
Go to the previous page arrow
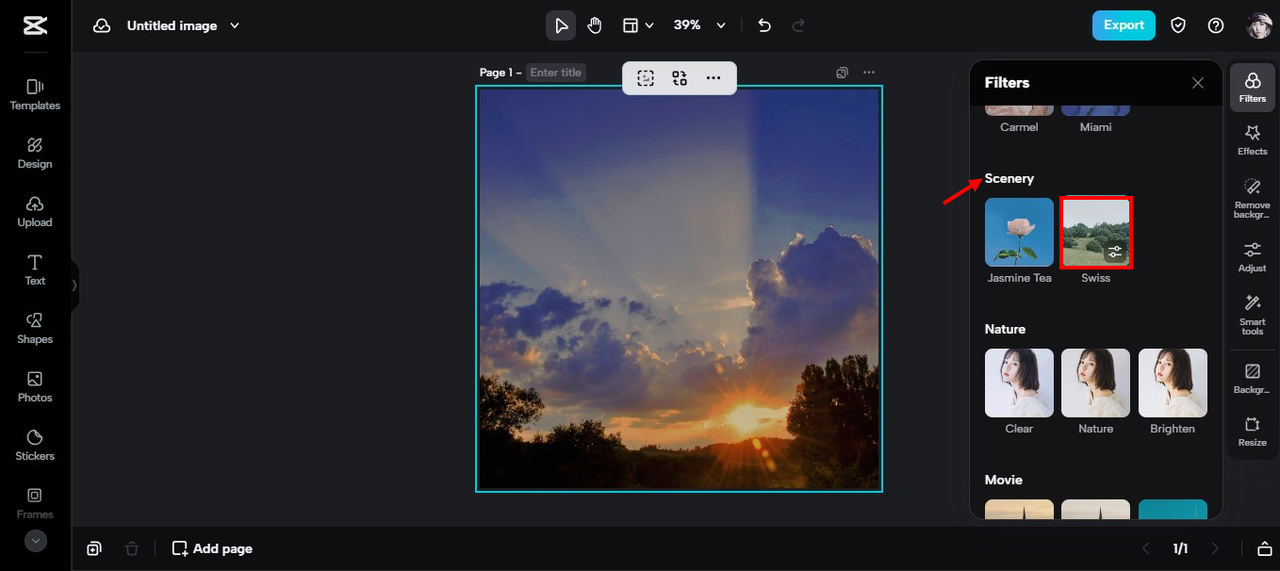1146,548
